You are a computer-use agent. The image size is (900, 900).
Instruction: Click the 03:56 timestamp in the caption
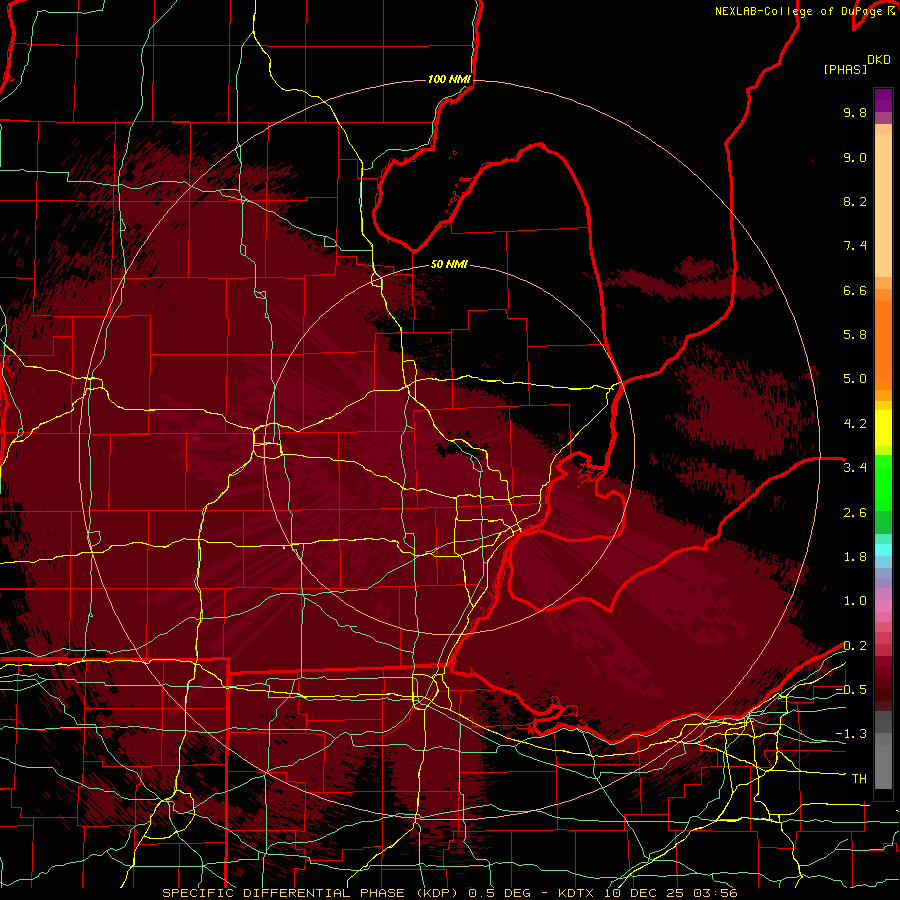pos(715,893)
